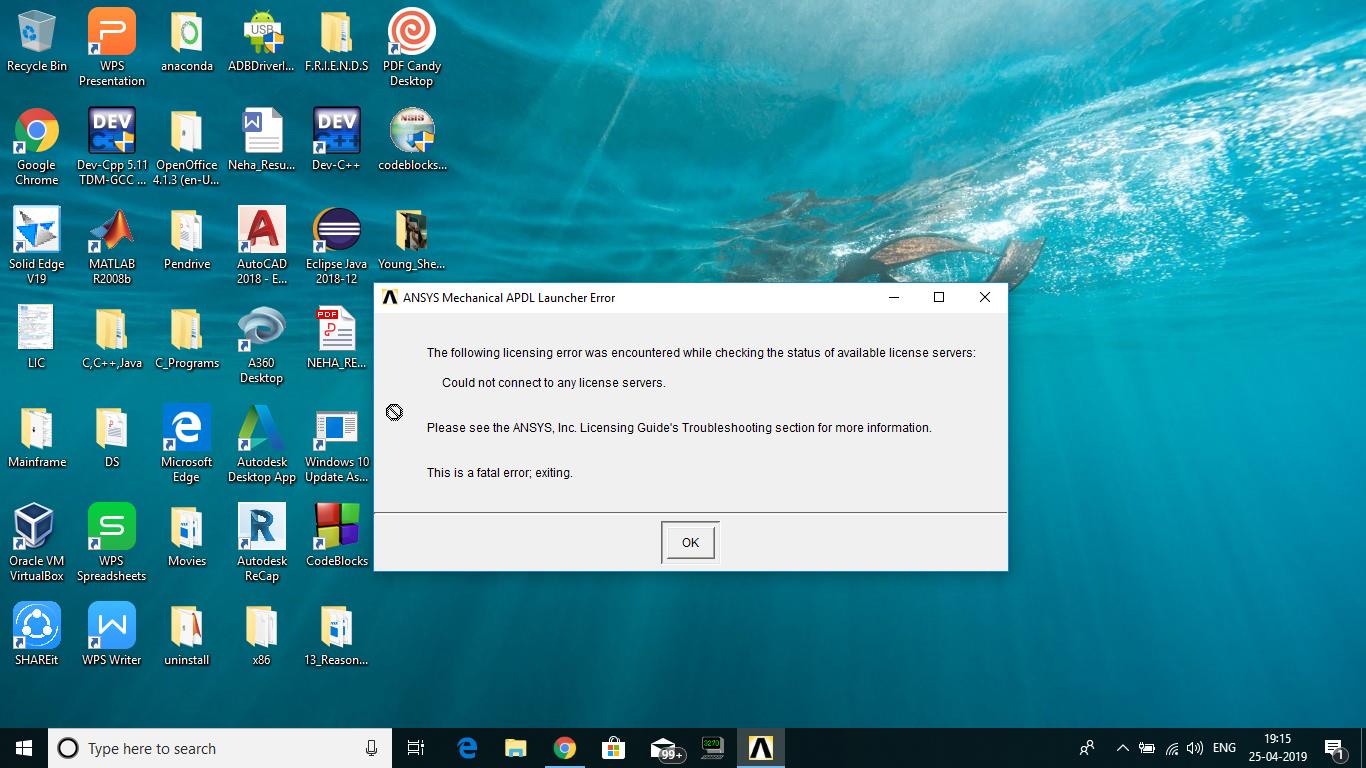Show hidden system tray icons
The image size is (1366, 768).
(x=1122, y=748)
